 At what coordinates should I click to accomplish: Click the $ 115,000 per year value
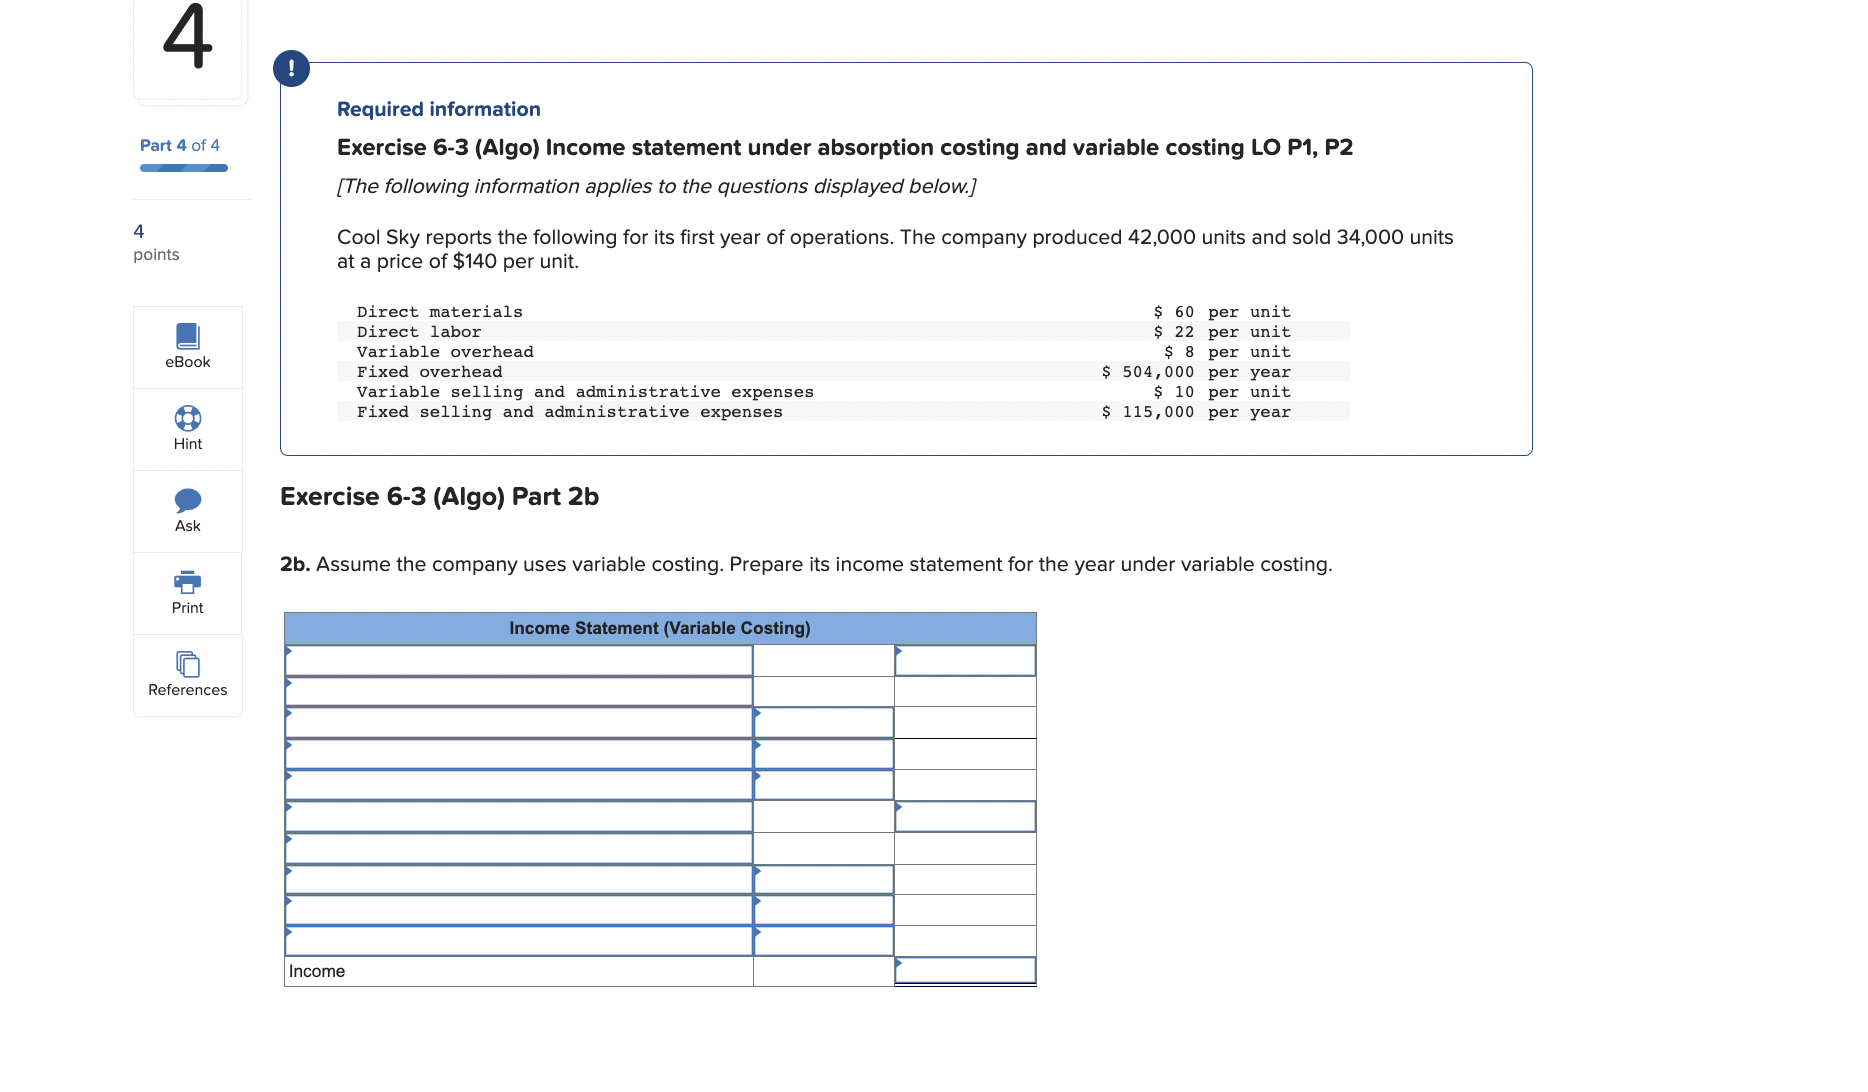(1196, 412)
